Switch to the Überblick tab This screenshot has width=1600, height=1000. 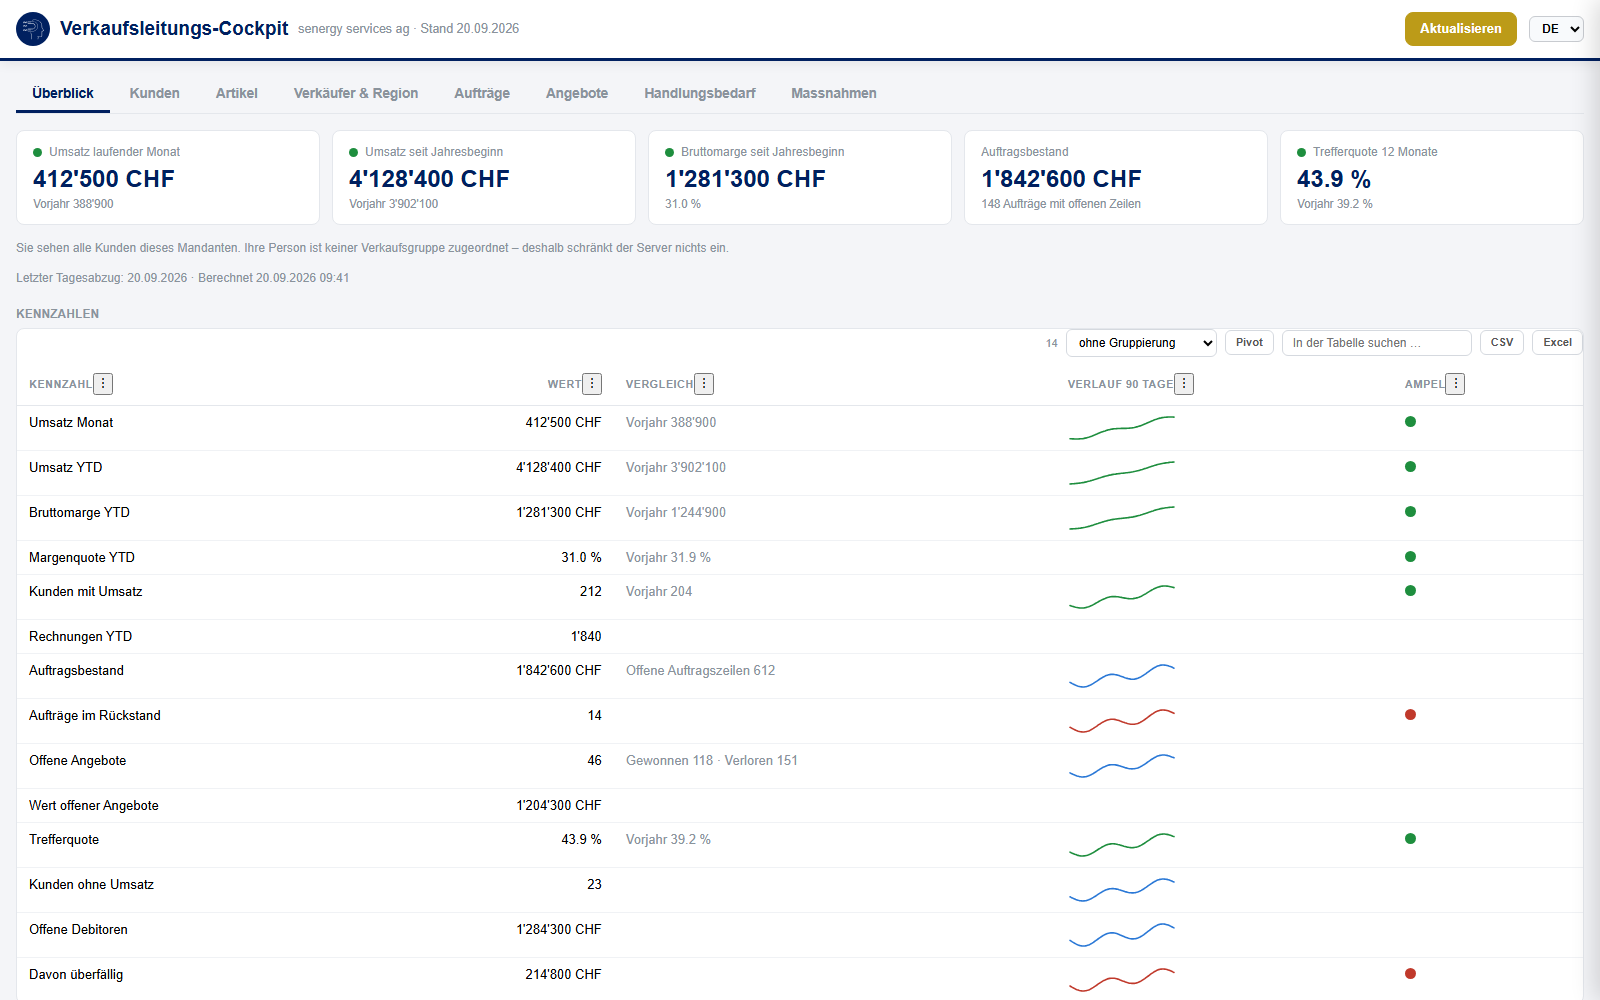(x=63, y=93)
